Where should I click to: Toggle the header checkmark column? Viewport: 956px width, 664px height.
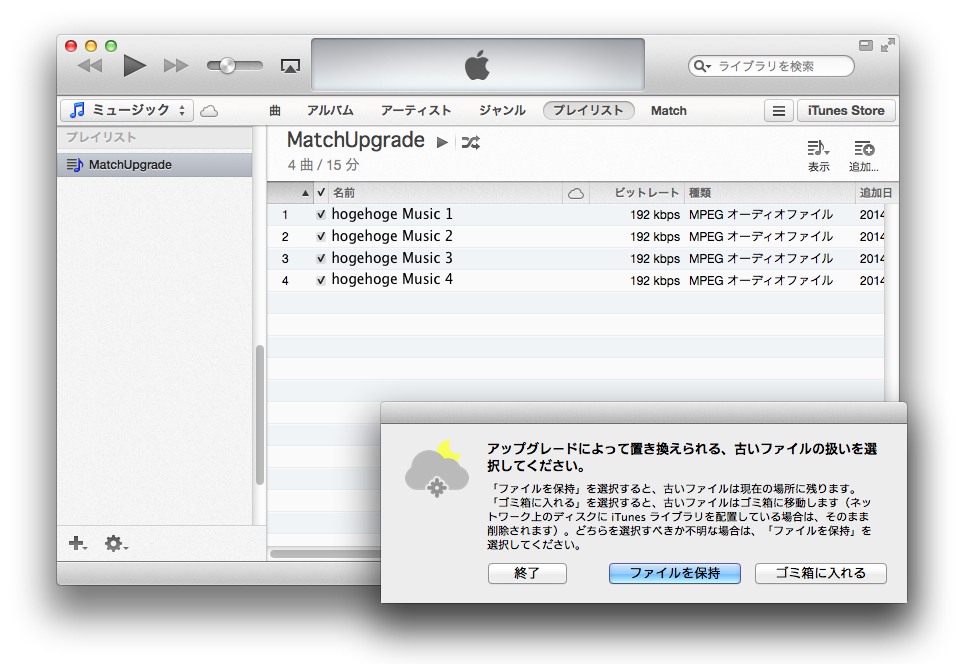coord(321,193)
